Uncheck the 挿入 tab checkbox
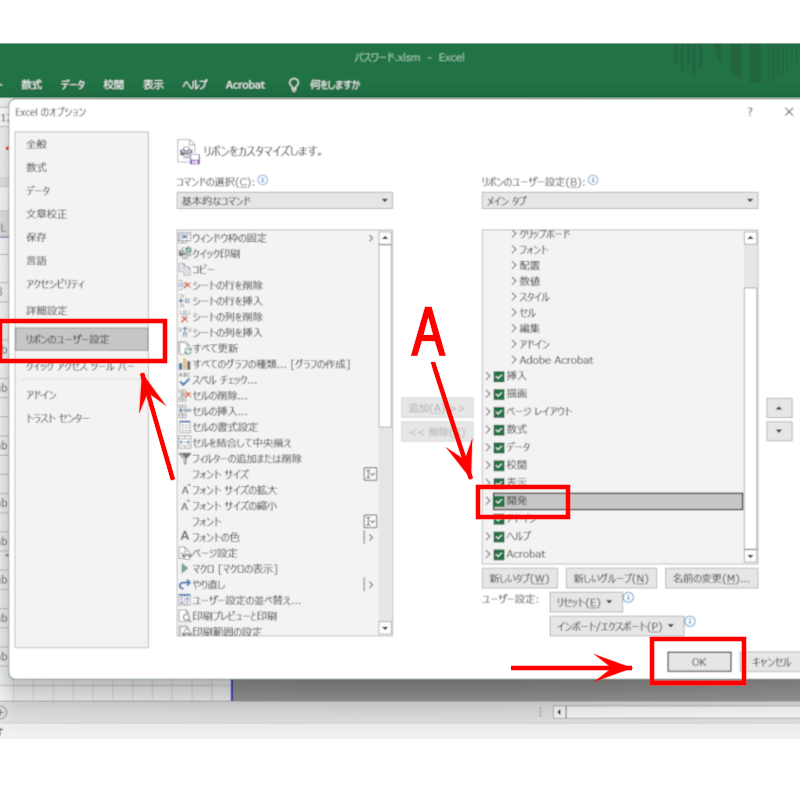 (x=499, y=376)
